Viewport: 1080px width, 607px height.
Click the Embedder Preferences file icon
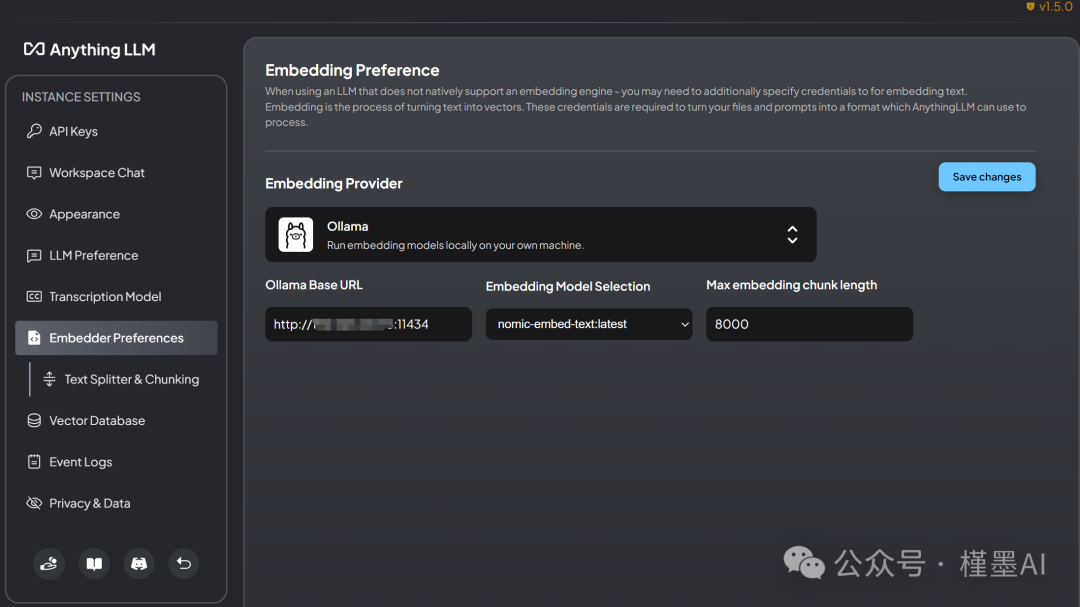tap(34, 338)
